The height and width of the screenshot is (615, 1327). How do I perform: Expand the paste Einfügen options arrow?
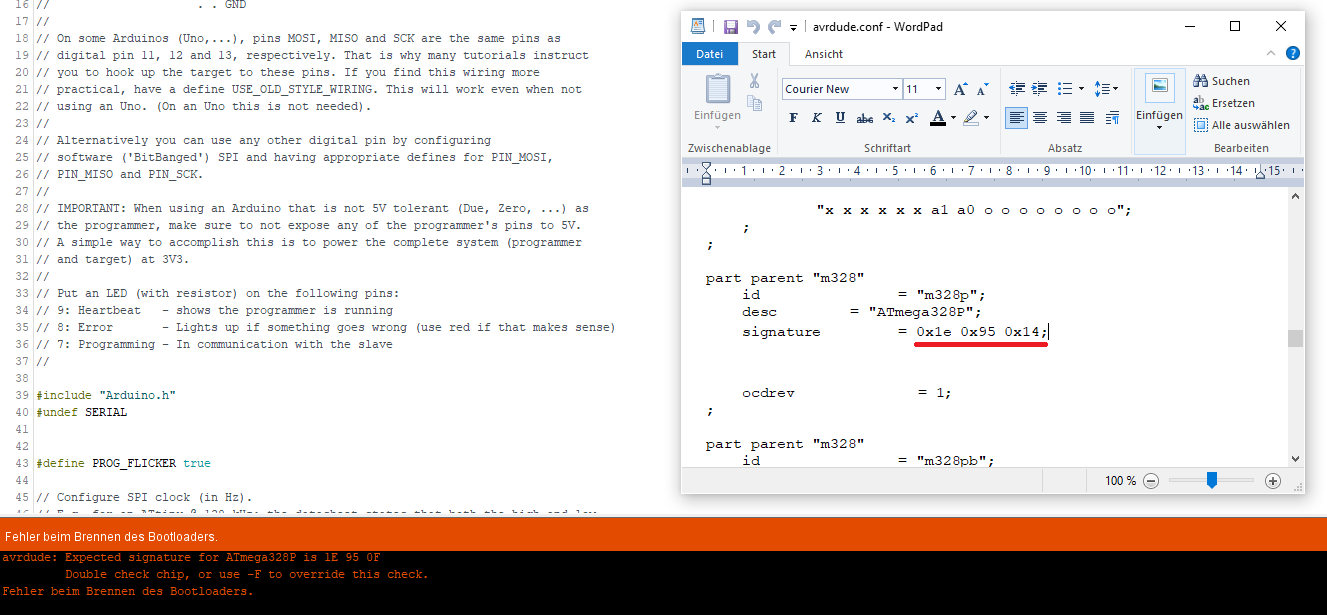[718, 128]
